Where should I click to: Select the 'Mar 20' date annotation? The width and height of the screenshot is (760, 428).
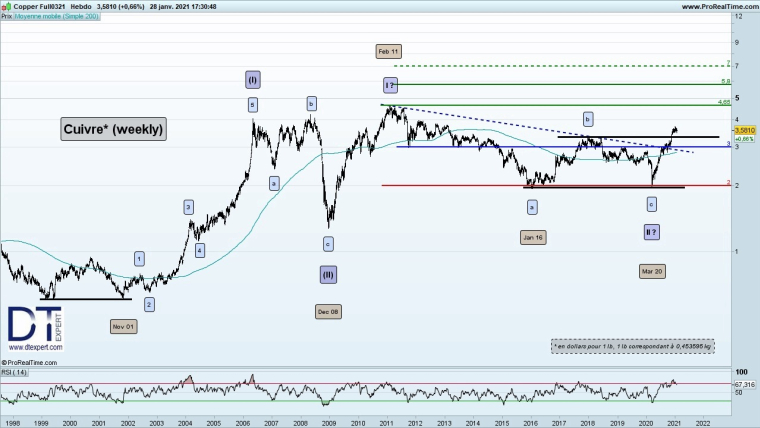pyautogui.click(x=651, y=271)
